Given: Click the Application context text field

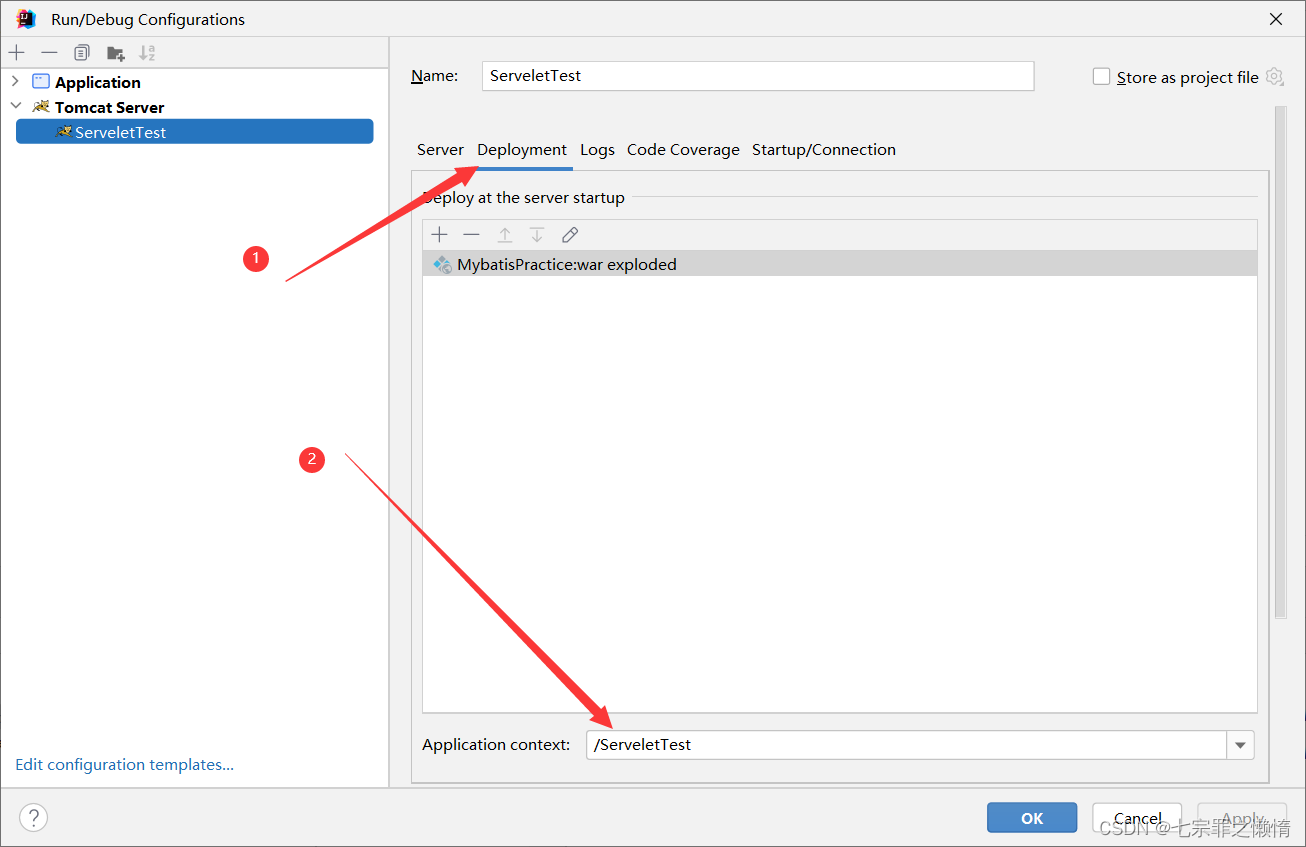Looking at the screenshot, I should click(906, 745).
